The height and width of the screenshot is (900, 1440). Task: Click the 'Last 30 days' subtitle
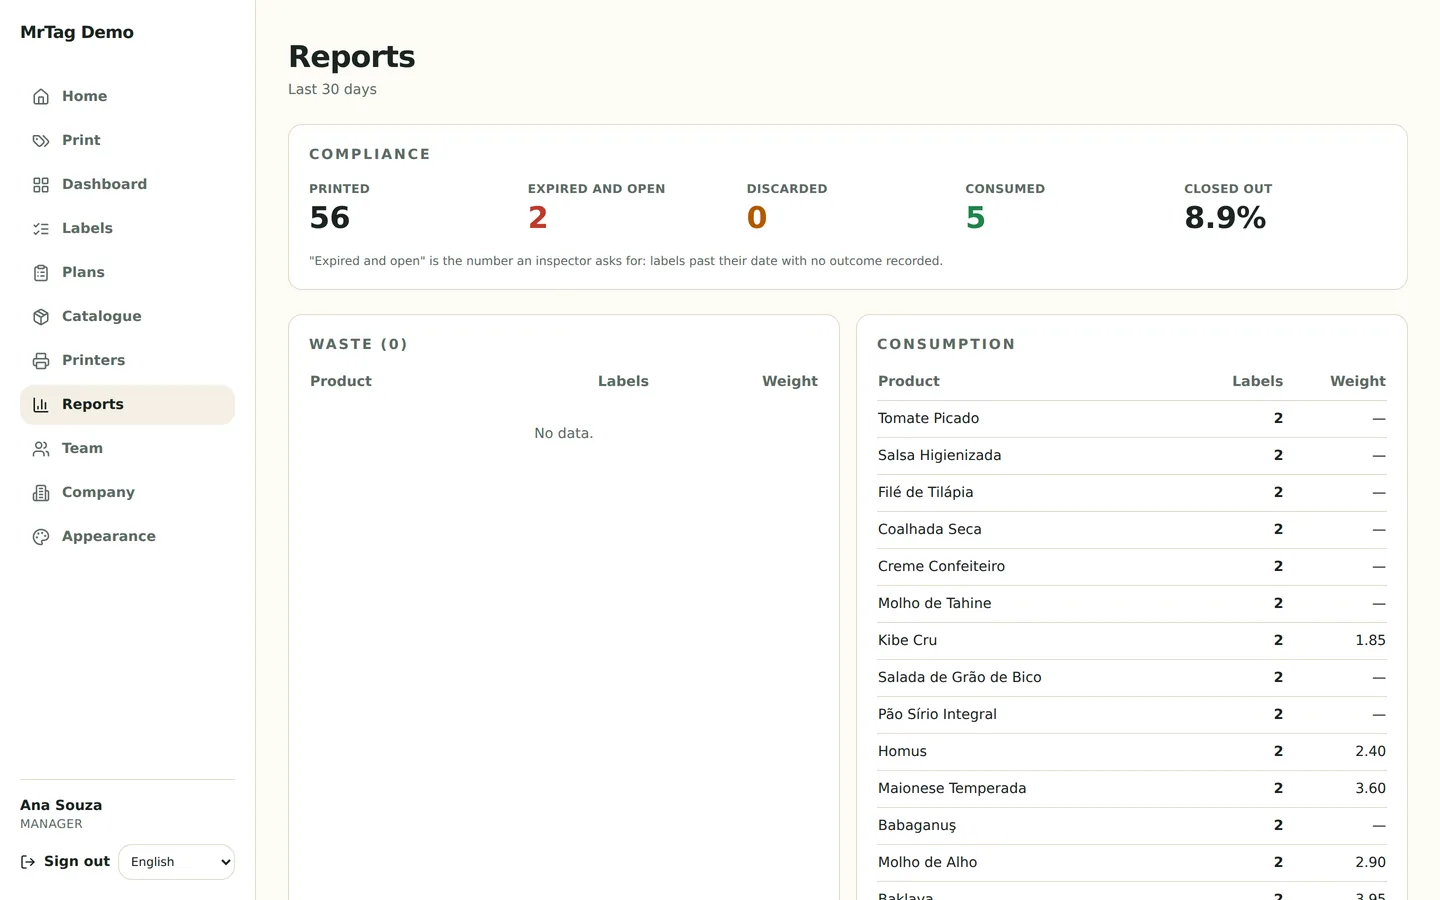click(332, 89)
